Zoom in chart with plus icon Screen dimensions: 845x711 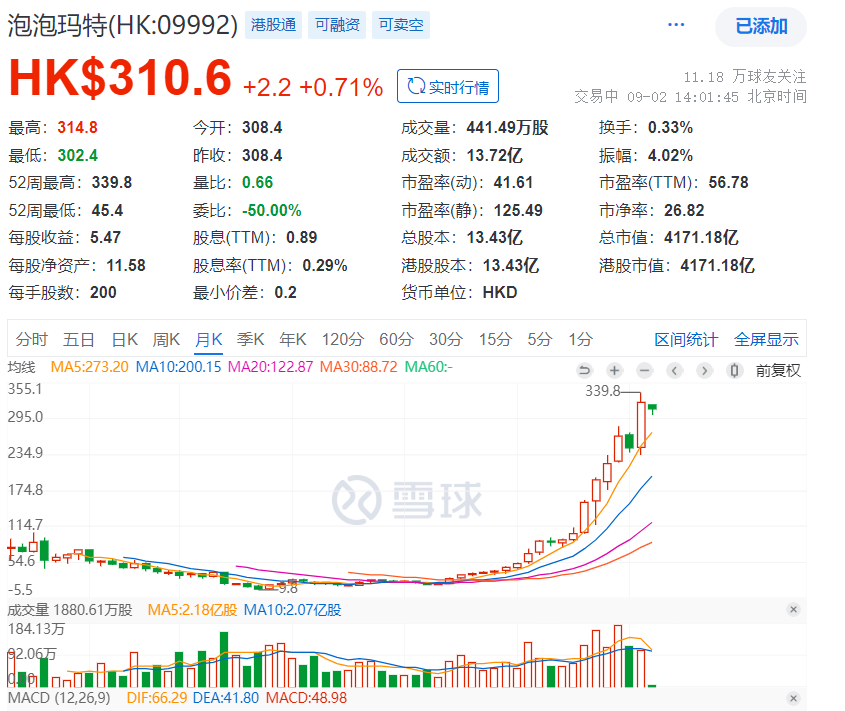pyautogui.click(x=614, y=370)
